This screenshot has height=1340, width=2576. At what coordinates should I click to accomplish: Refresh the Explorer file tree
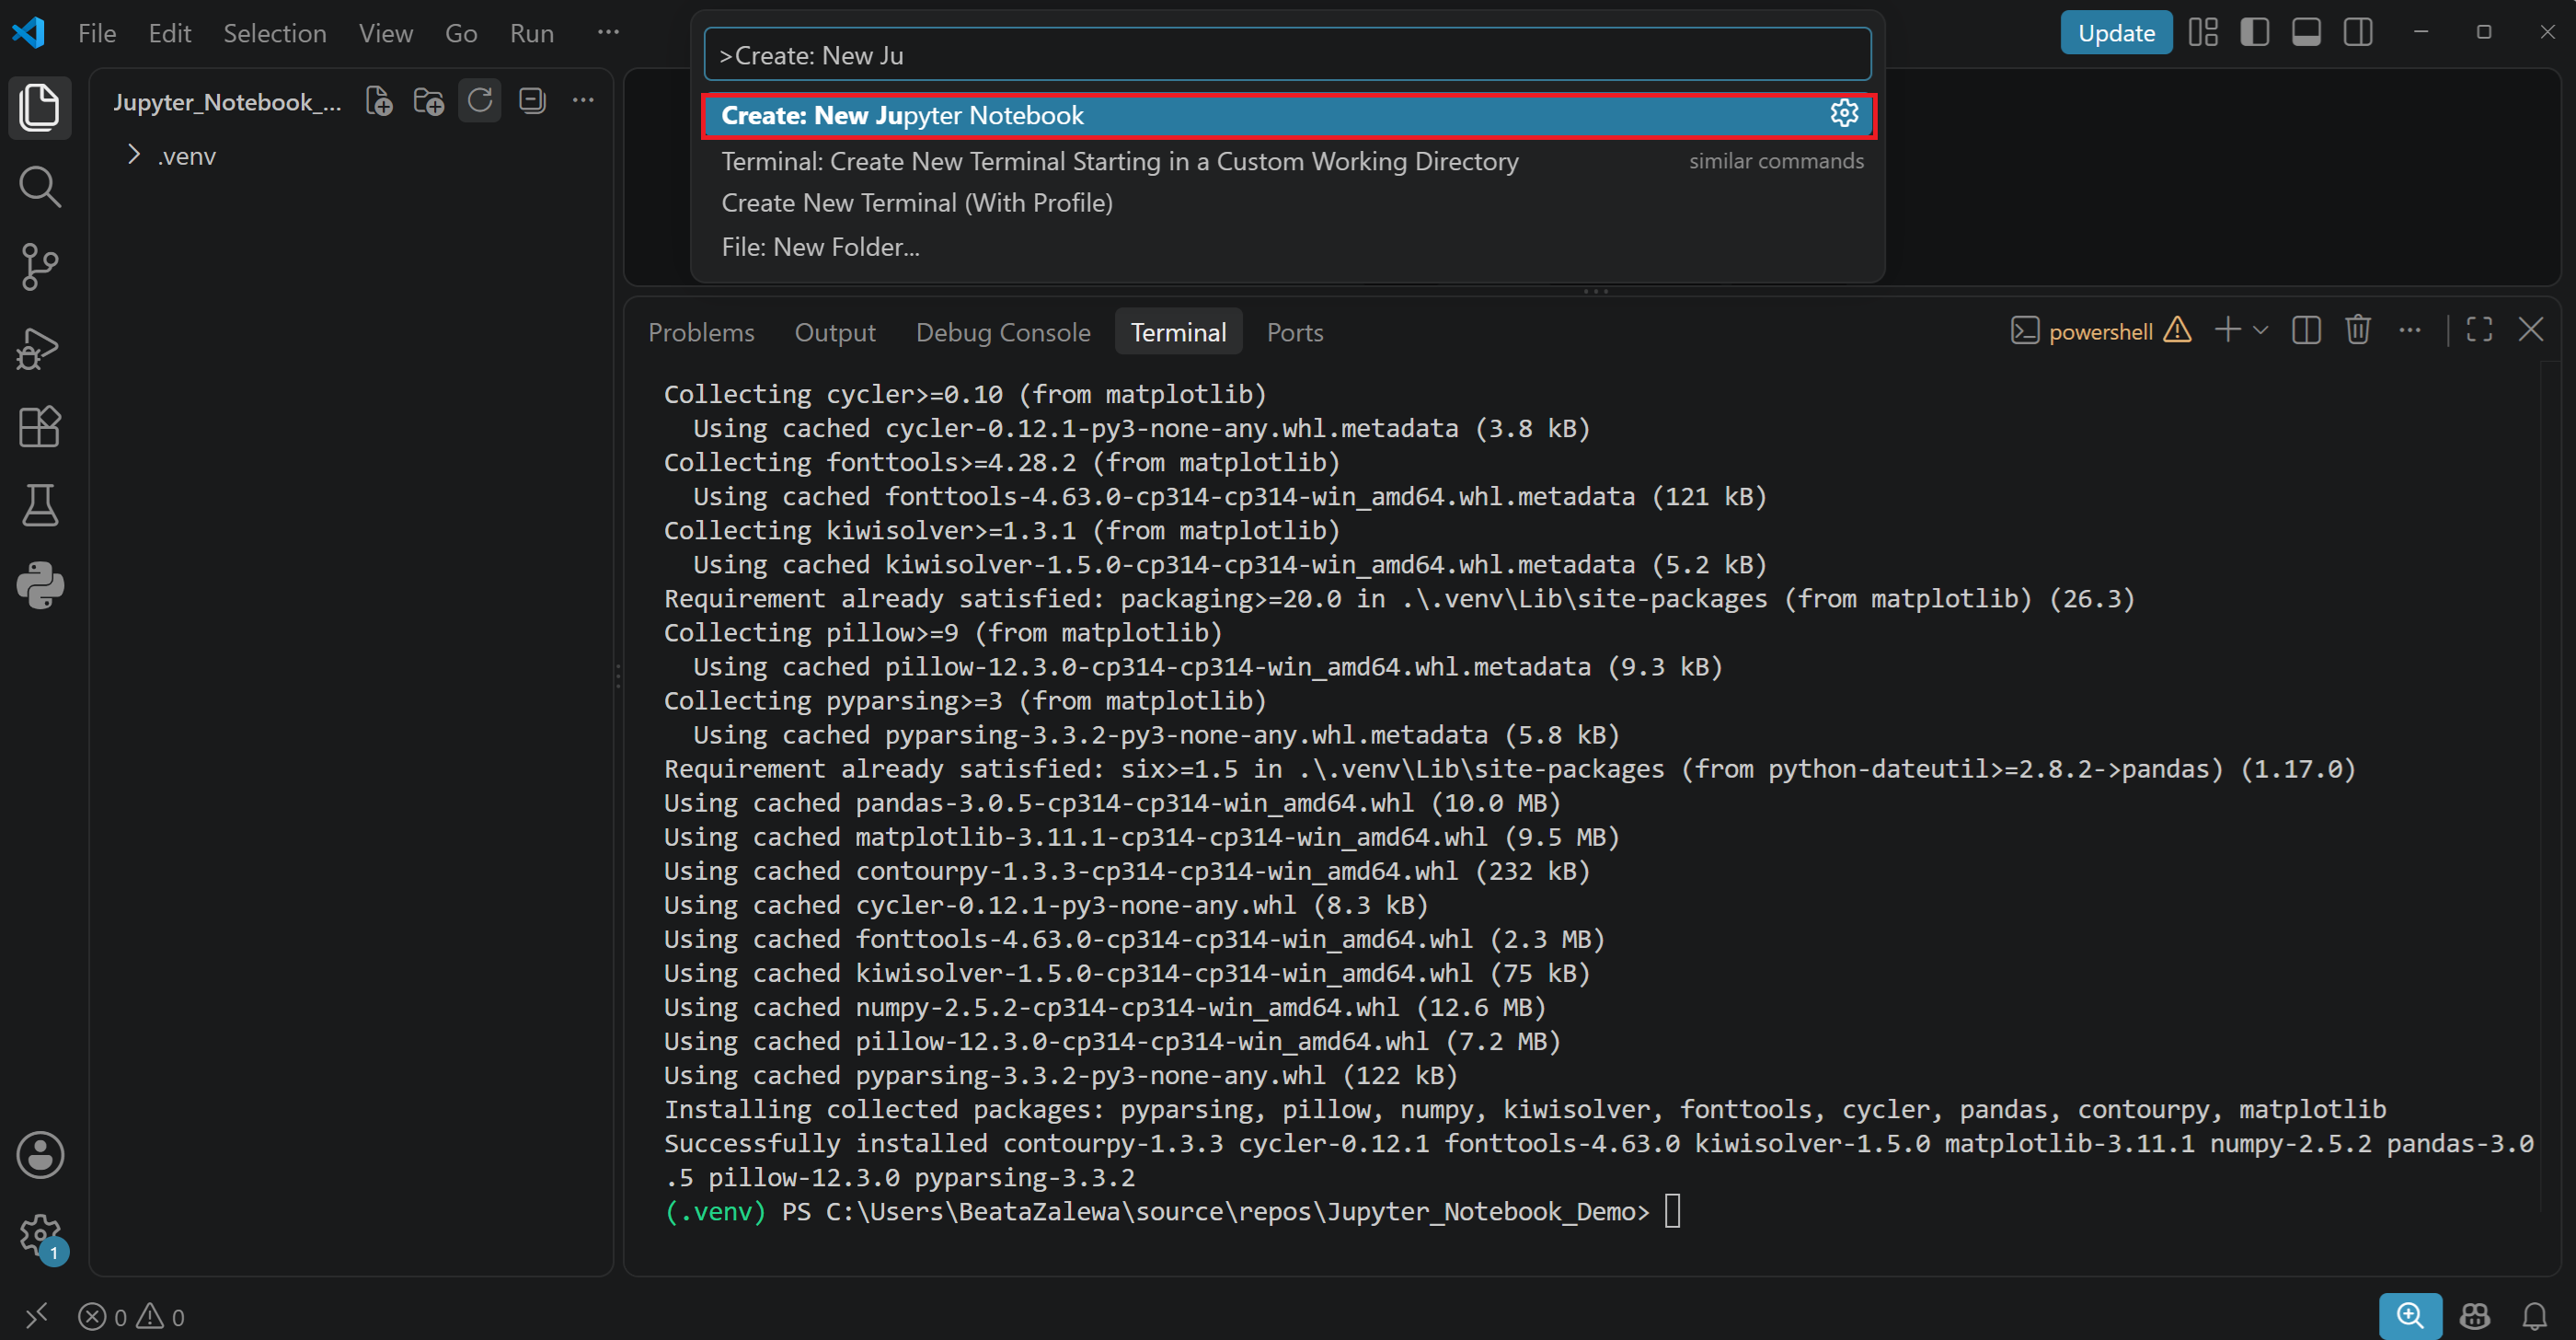coord(480,101)
